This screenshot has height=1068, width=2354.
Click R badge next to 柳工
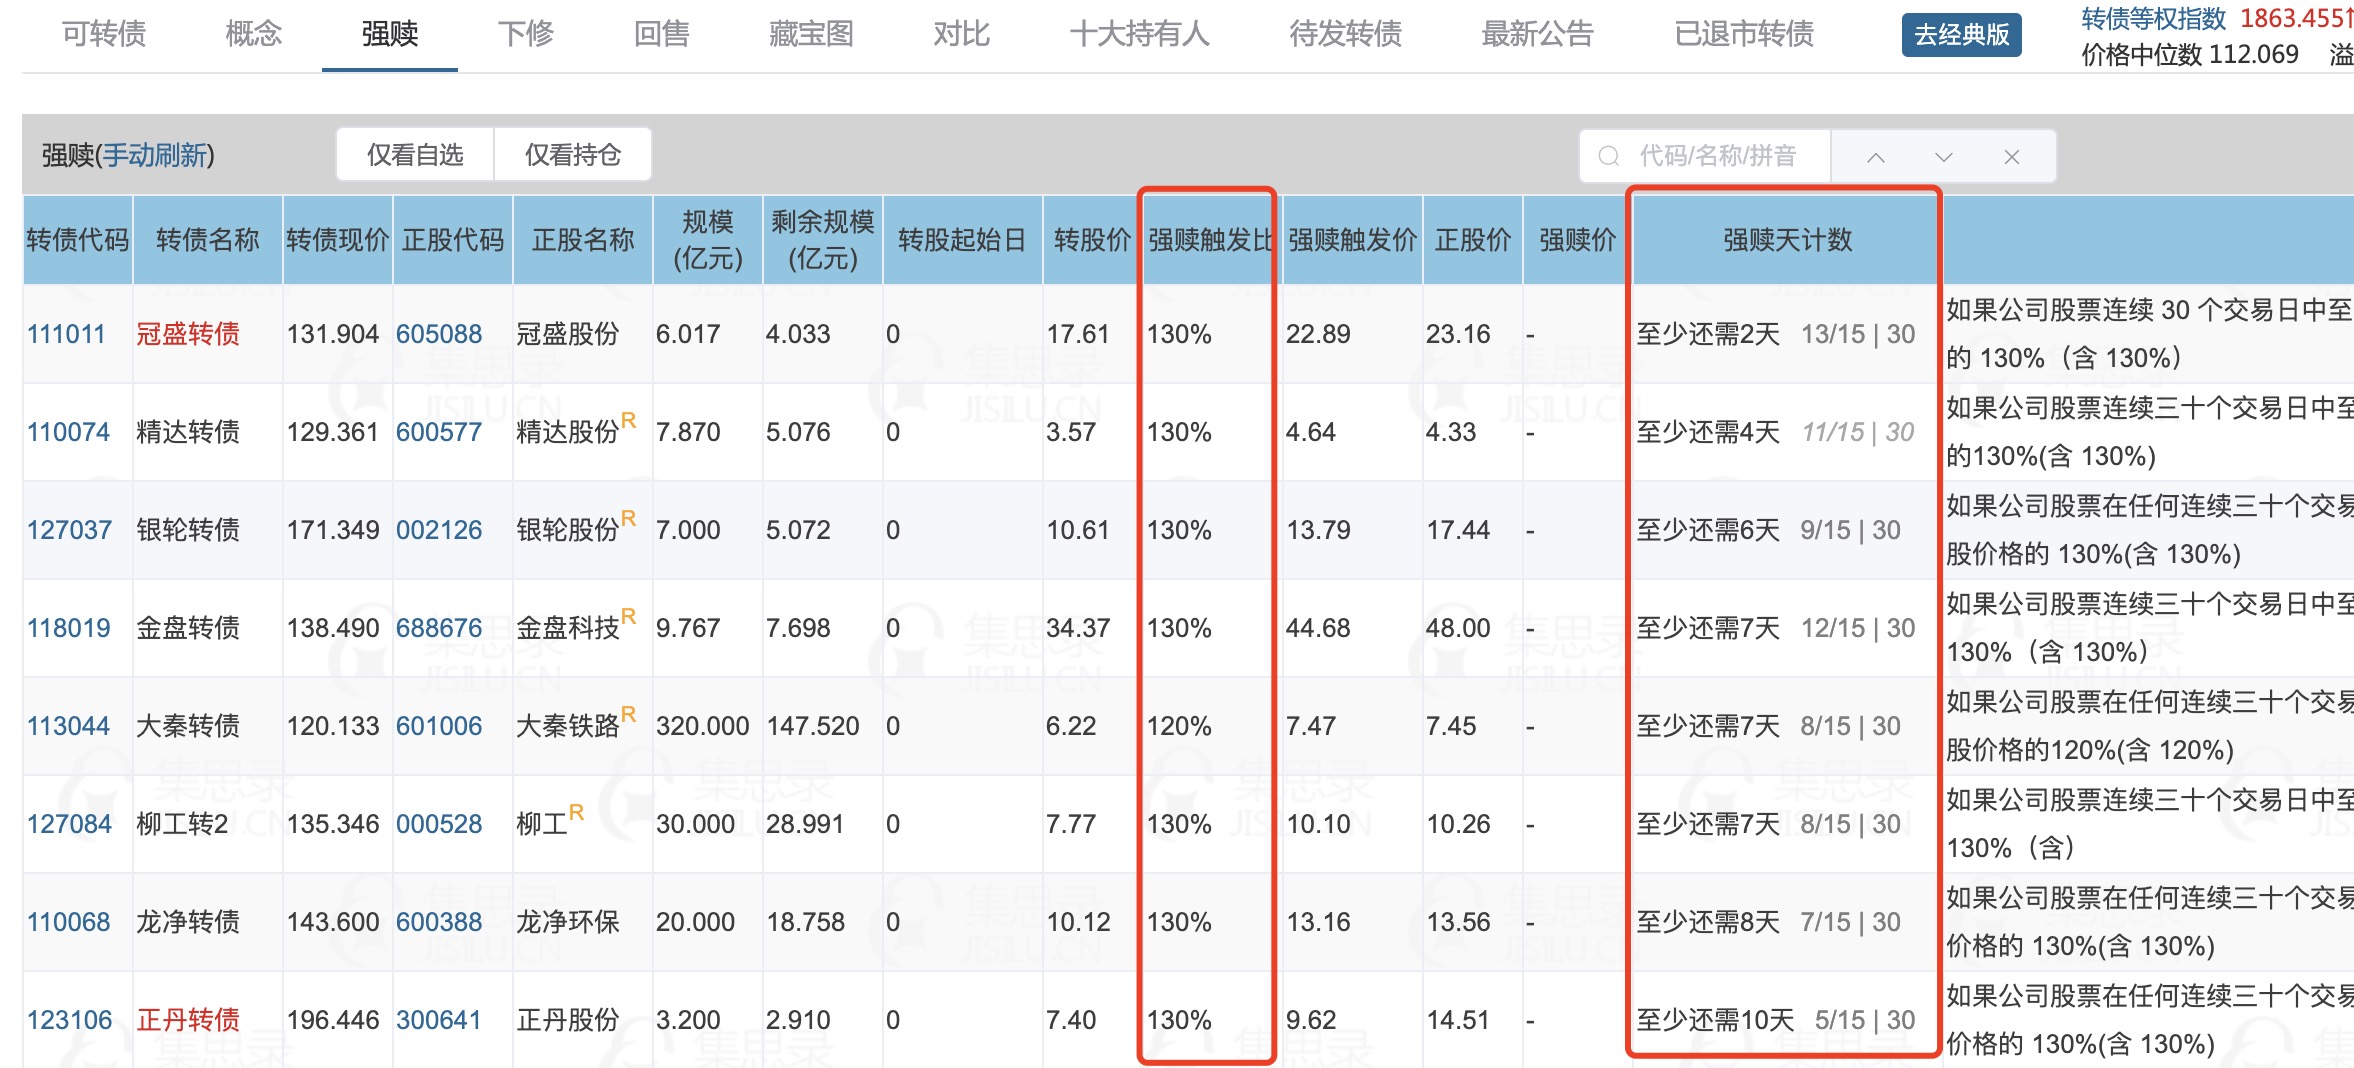(x=576, y=812)
